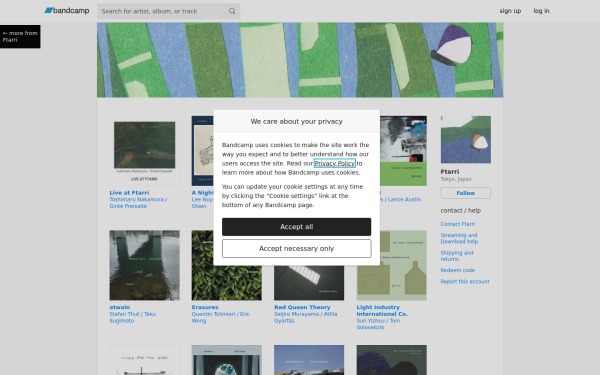Screen dimensions: 600x375
Task: Open the Privacy Policy link
Action: coord(335,163)
